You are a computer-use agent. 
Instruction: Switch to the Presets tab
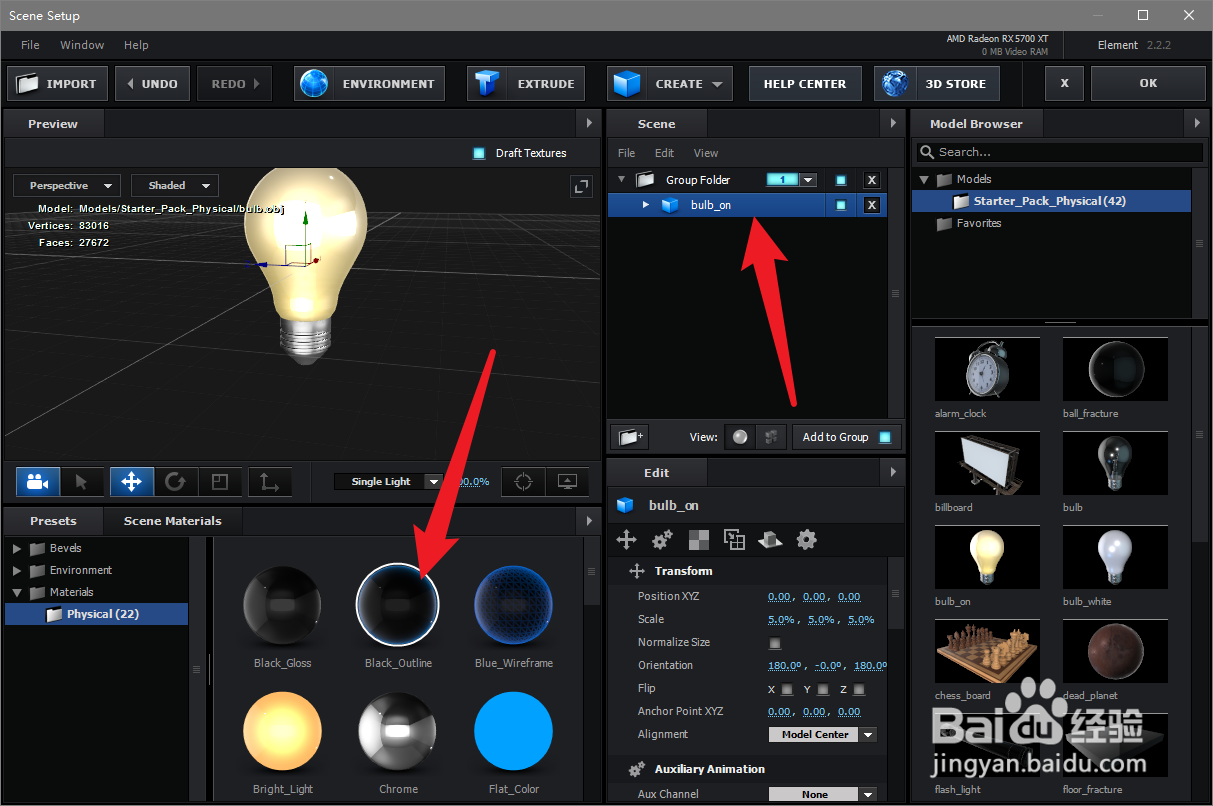53,521
